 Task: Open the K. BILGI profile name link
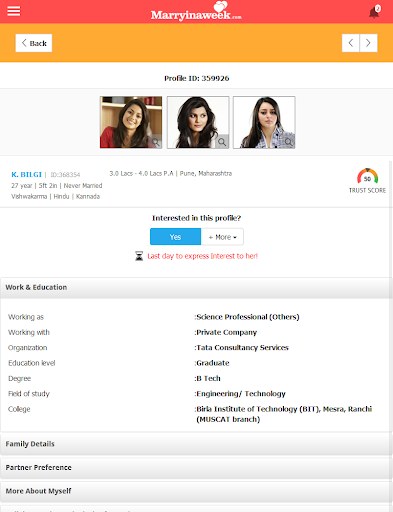(26, 174)
